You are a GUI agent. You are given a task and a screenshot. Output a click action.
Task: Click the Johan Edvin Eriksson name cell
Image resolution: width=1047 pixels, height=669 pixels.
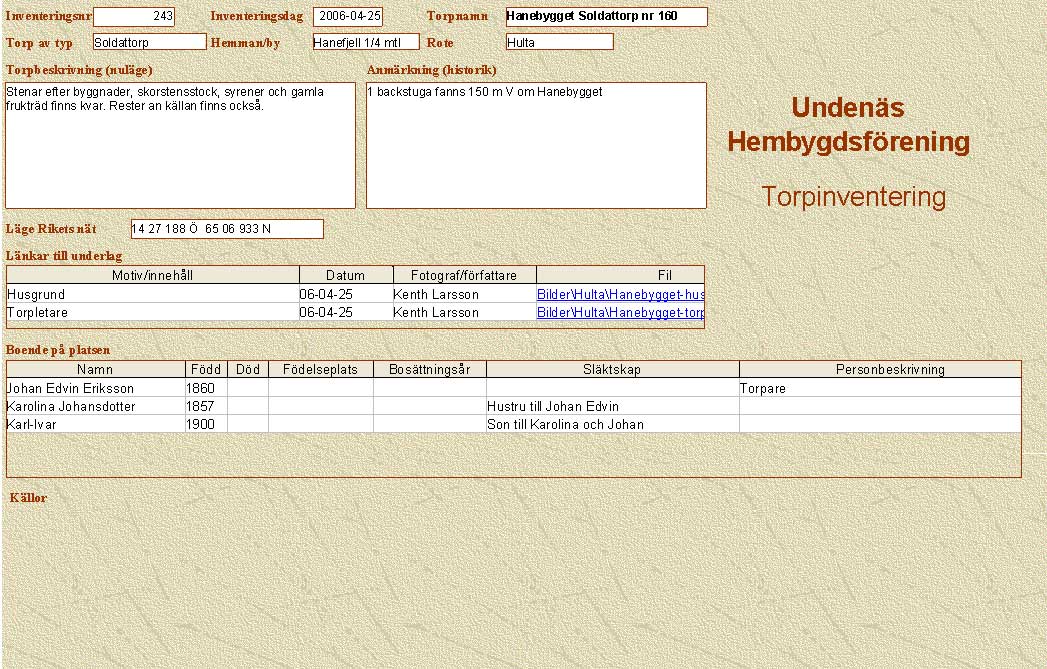[95, 388]
